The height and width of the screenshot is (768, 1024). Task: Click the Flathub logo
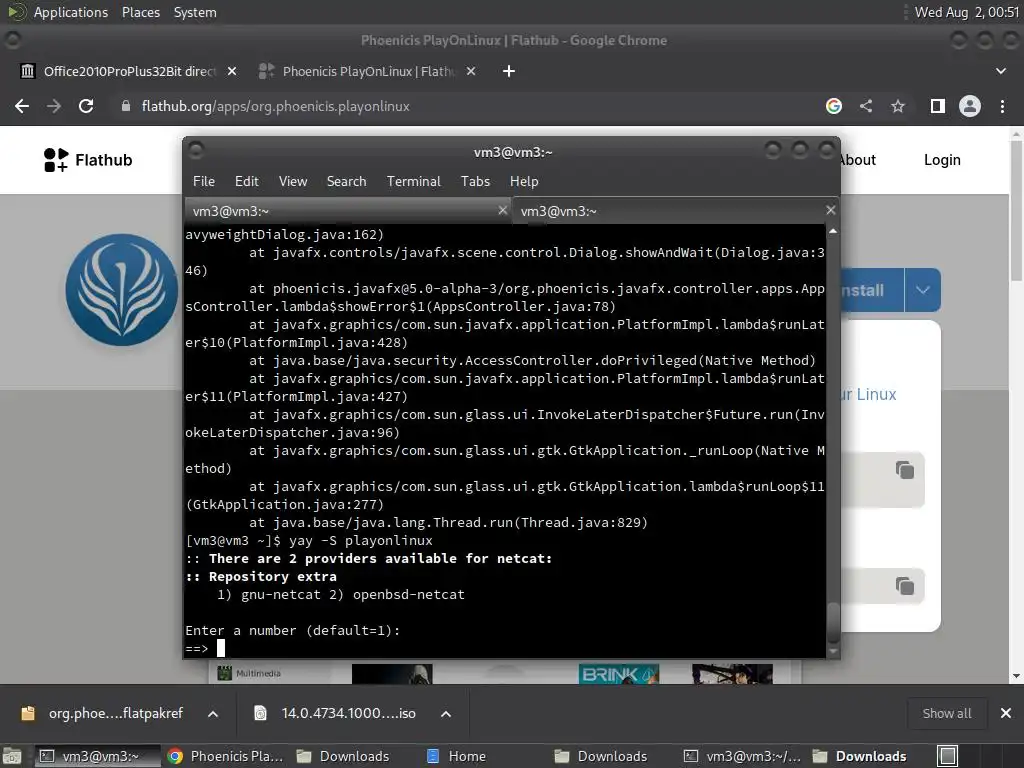pos(88,160)
